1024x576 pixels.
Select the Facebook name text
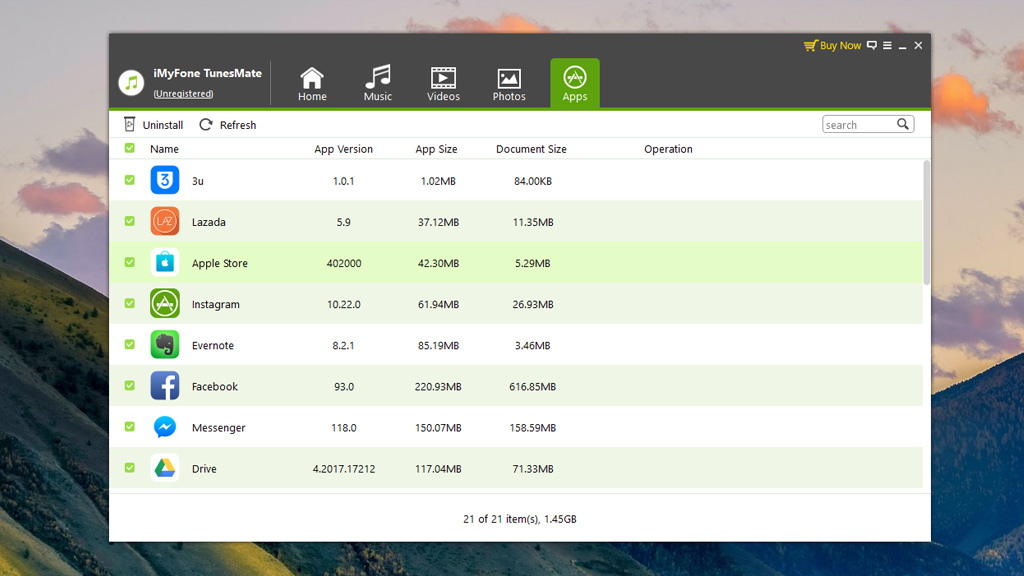pyautogui.click(x=214, y=387)
